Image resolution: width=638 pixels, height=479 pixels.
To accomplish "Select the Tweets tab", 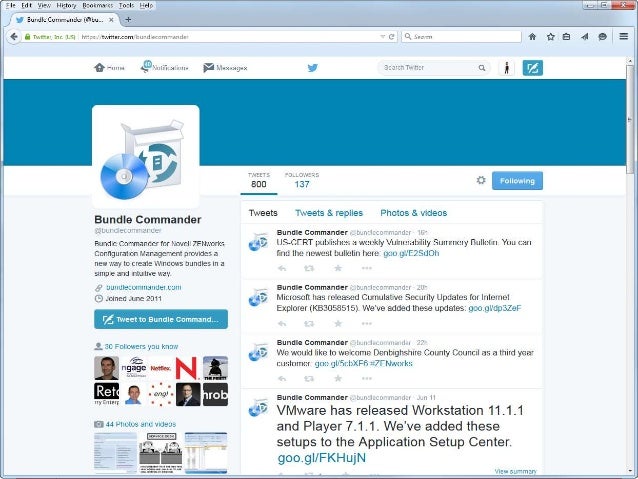I will 263,213.
